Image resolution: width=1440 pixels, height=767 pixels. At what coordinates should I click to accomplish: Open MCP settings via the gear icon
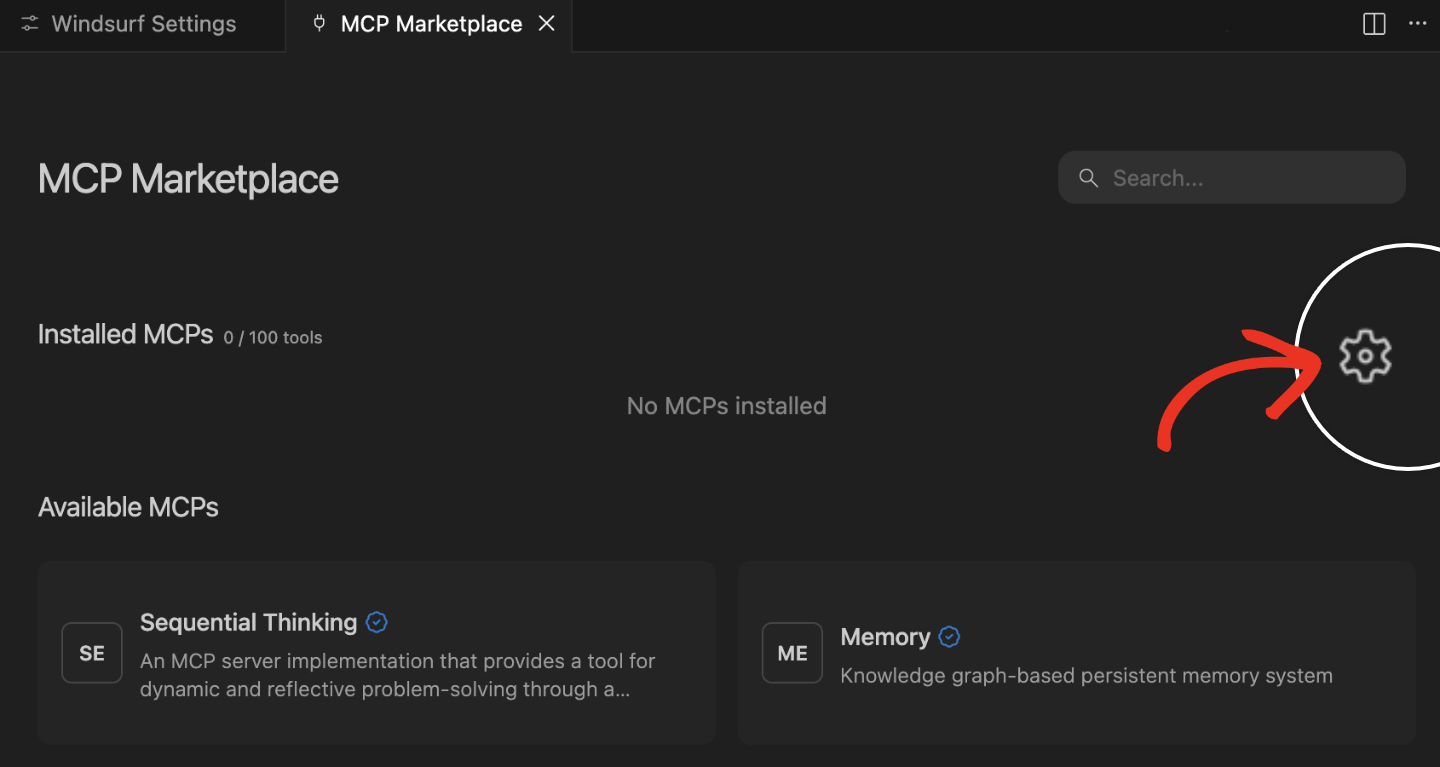click(1364, 355)
